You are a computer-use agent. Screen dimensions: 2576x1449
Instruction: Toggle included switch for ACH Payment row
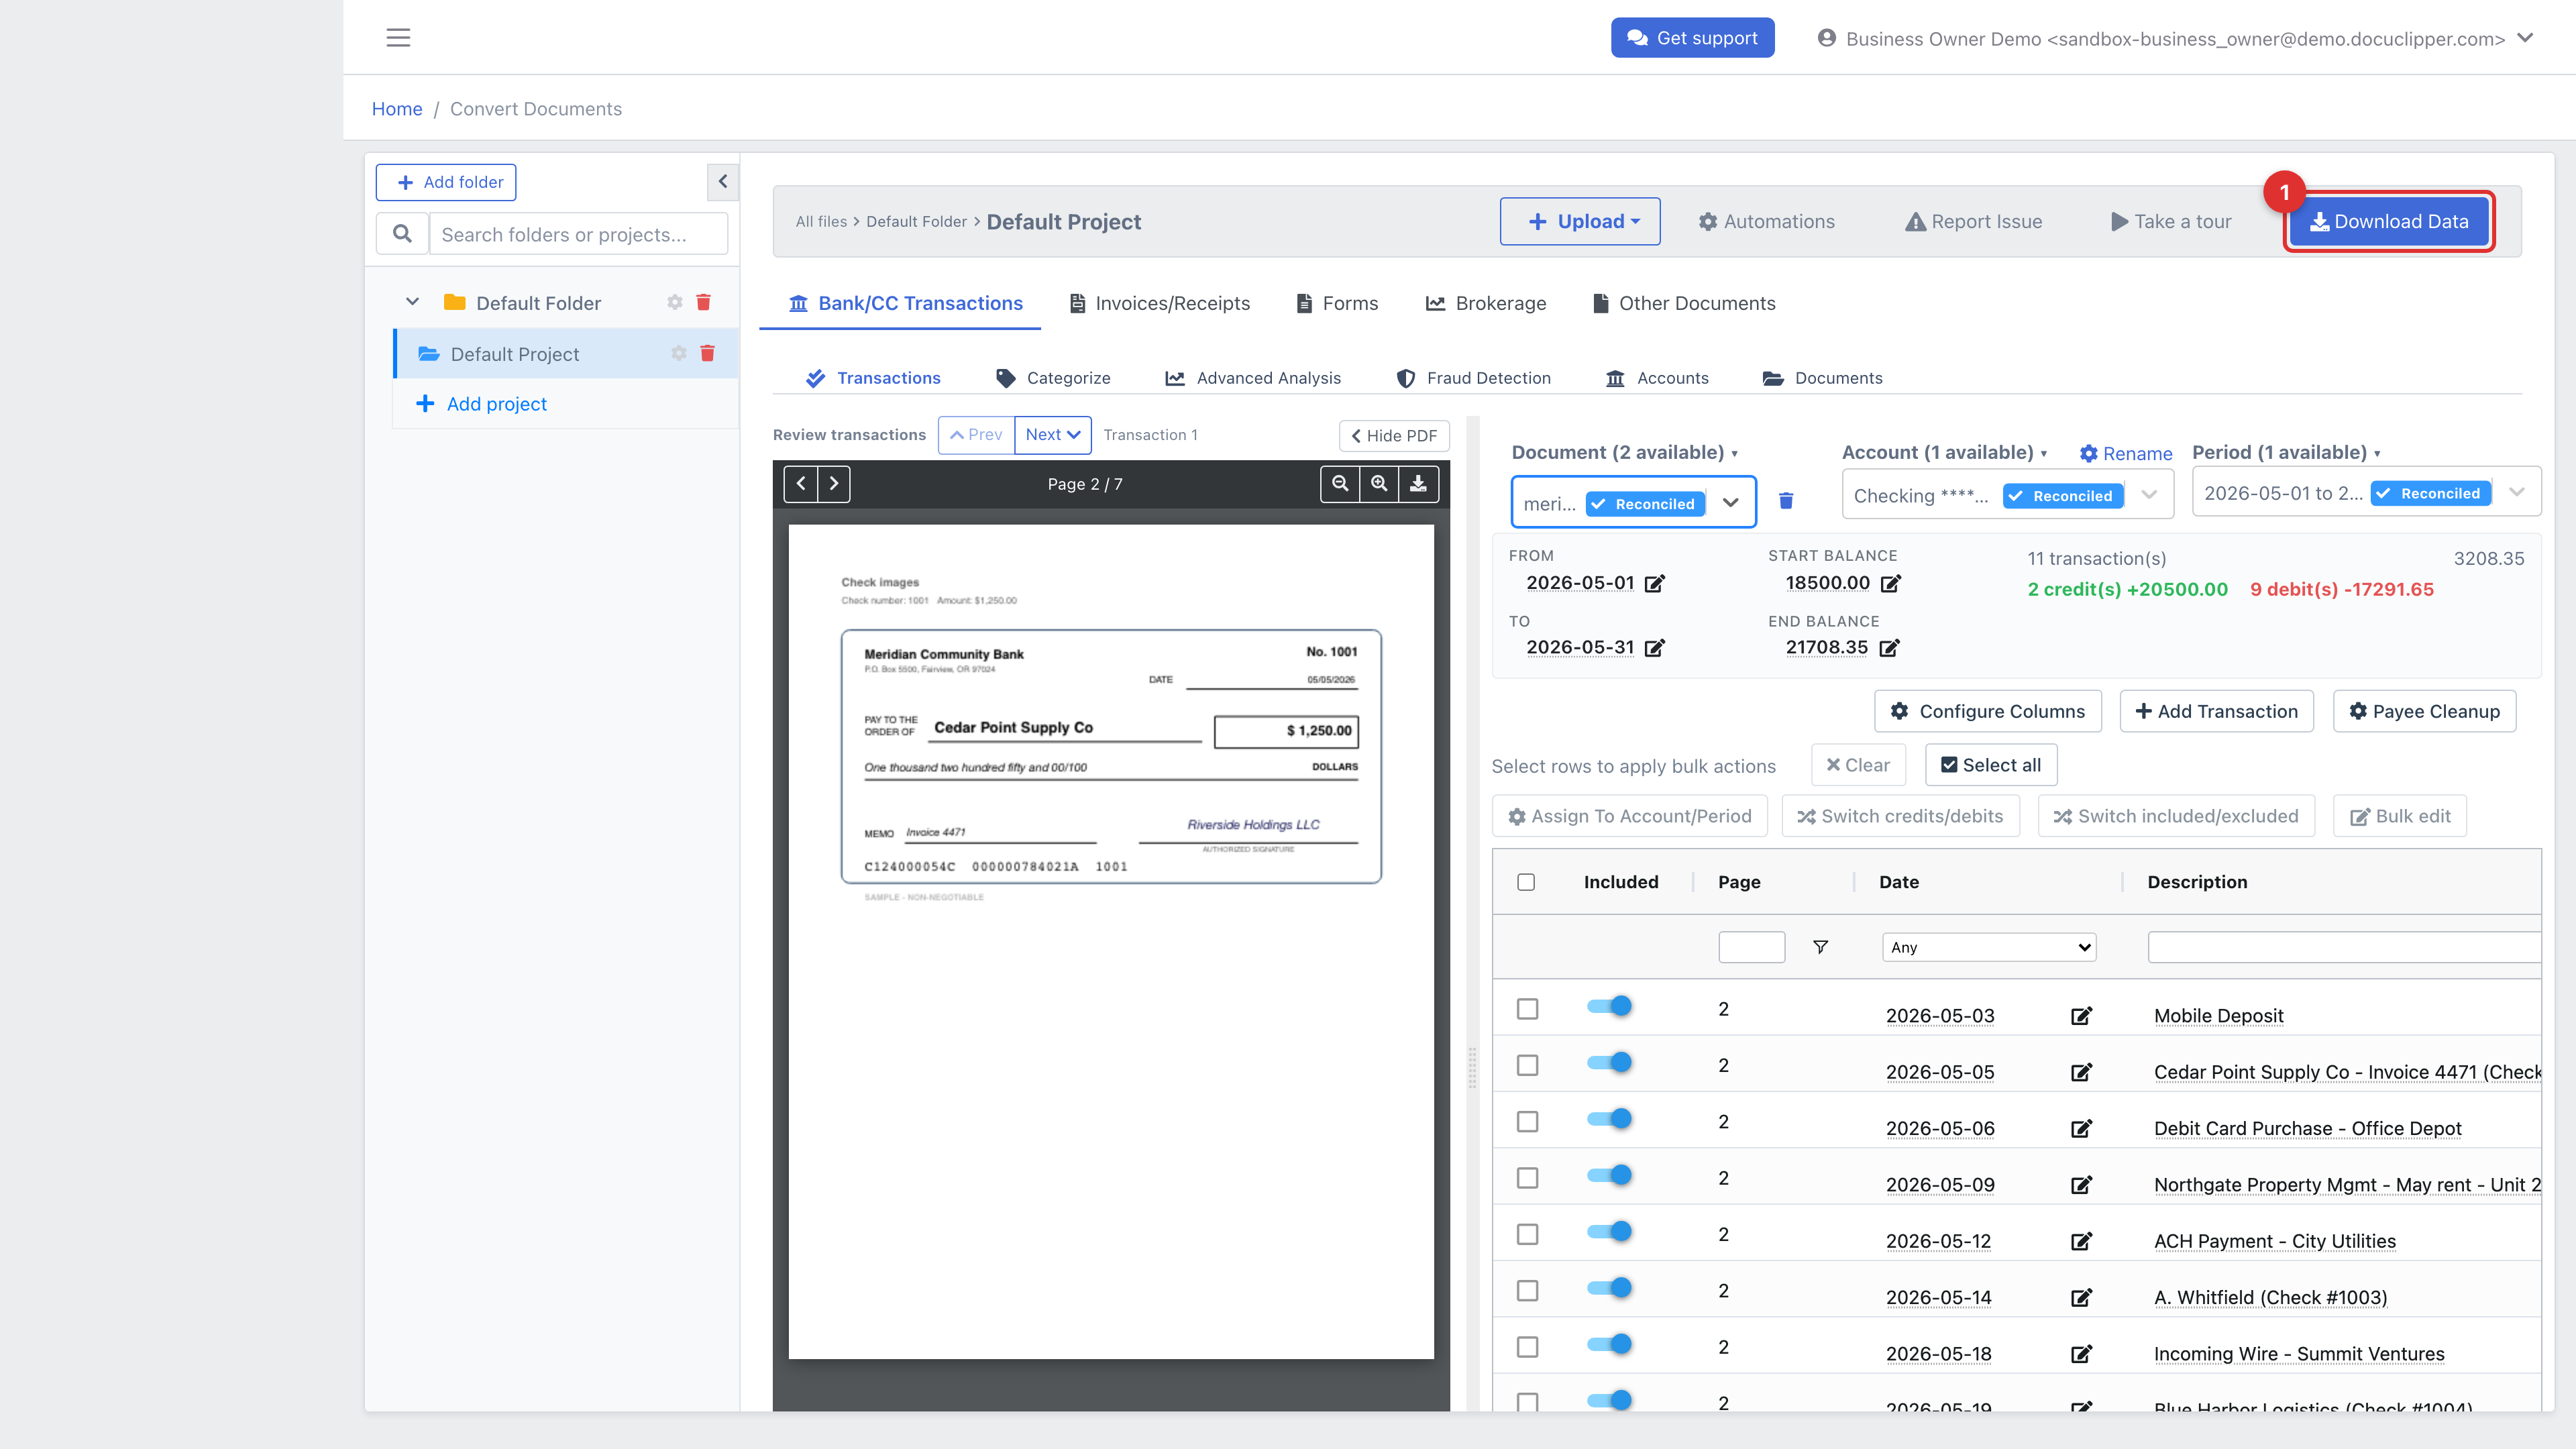click(x=1609, y=1231)
